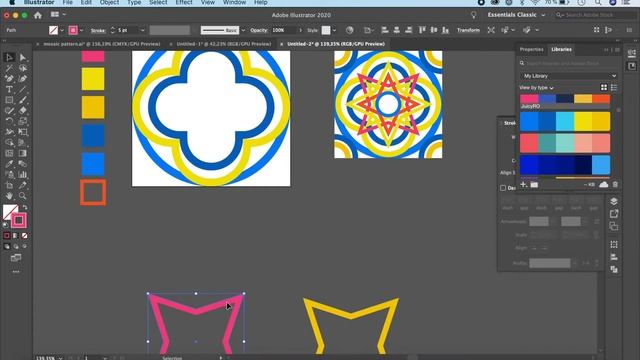This screenshot has height=360, width=640.
Task: Select the Paintbrush tool
Action: click(23, 100)
